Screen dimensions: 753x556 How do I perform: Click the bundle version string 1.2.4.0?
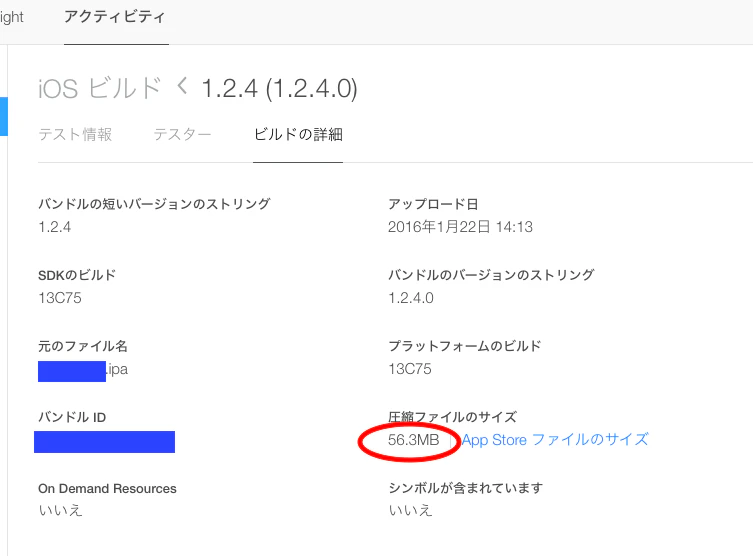point(411,298)
